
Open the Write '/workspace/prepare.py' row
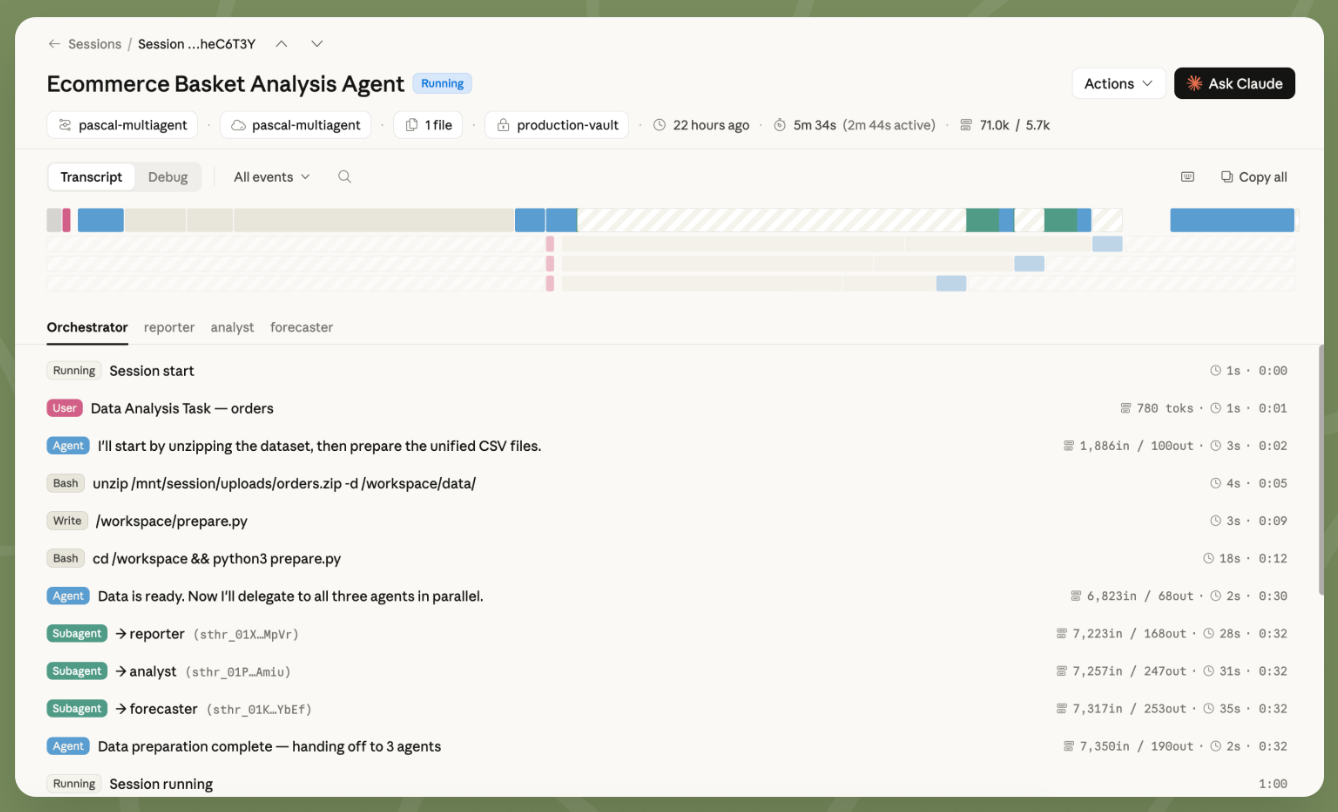click(667, 521)
